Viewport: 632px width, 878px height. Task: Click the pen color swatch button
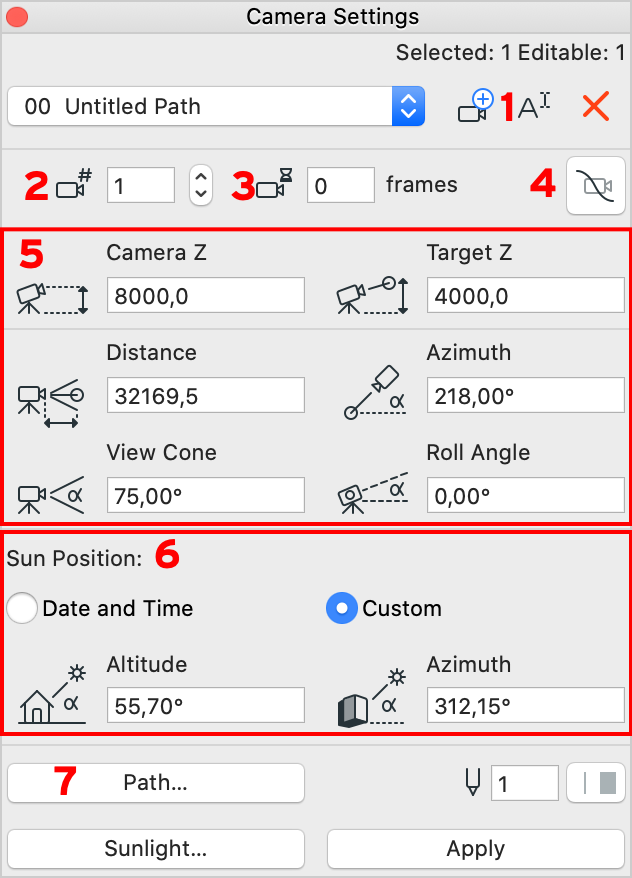(596, 783)
